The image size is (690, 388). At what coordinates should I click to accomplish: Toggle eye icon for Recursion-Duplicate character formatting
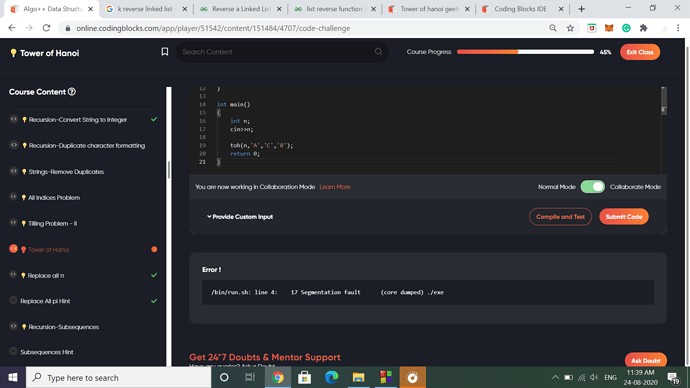click(14, 145)
